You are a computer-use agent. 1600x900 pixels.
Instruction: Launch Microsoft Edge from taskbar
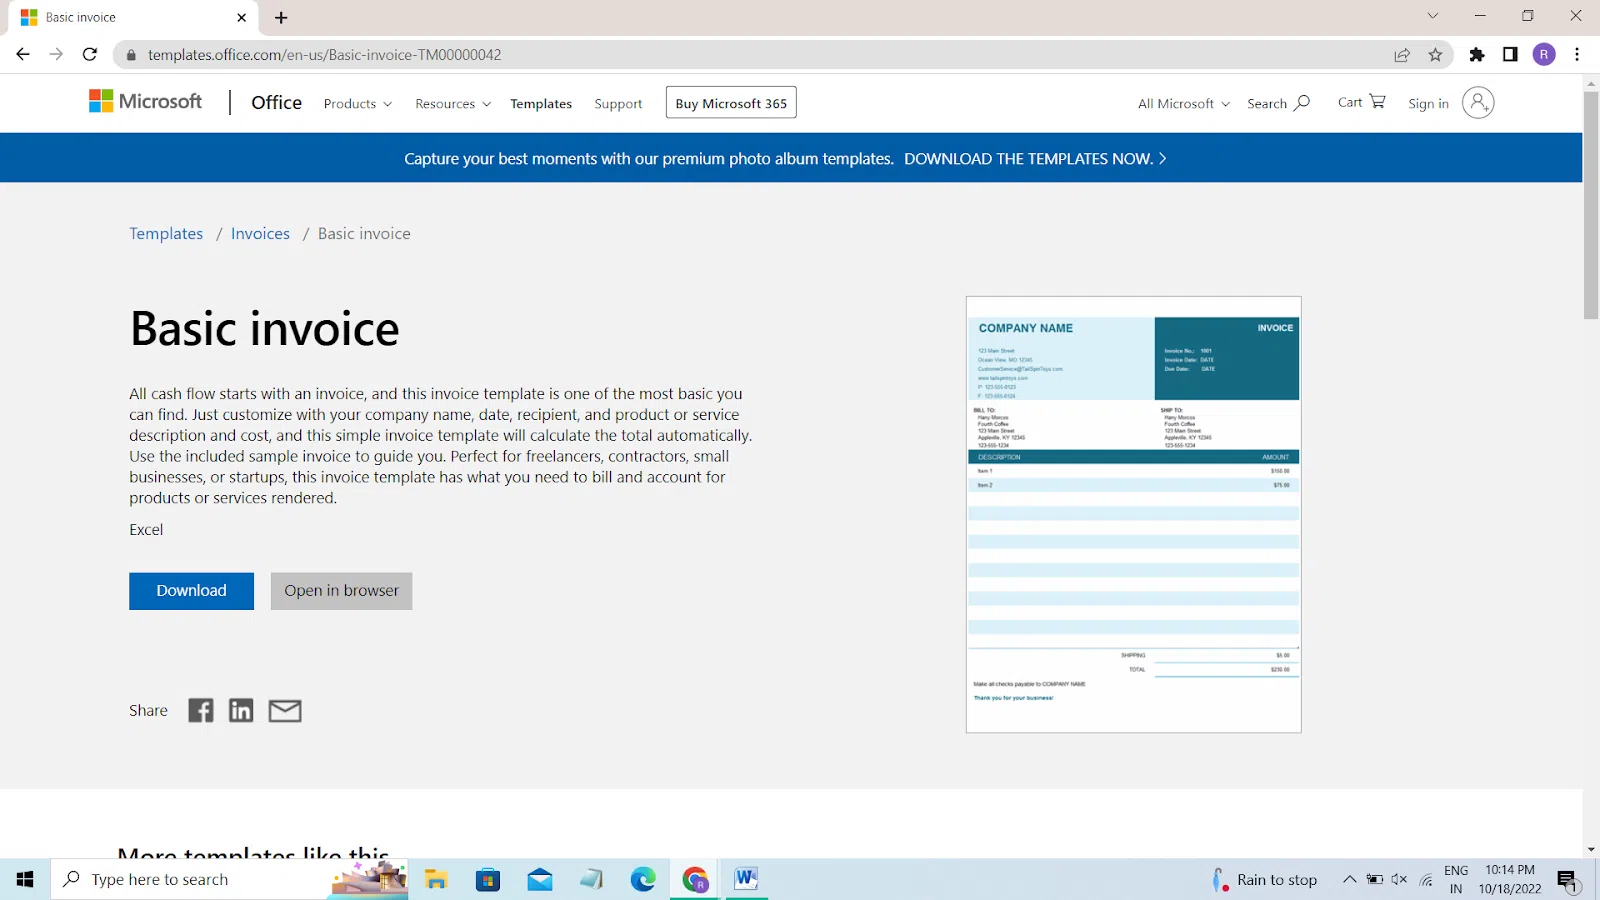point(643,879)
